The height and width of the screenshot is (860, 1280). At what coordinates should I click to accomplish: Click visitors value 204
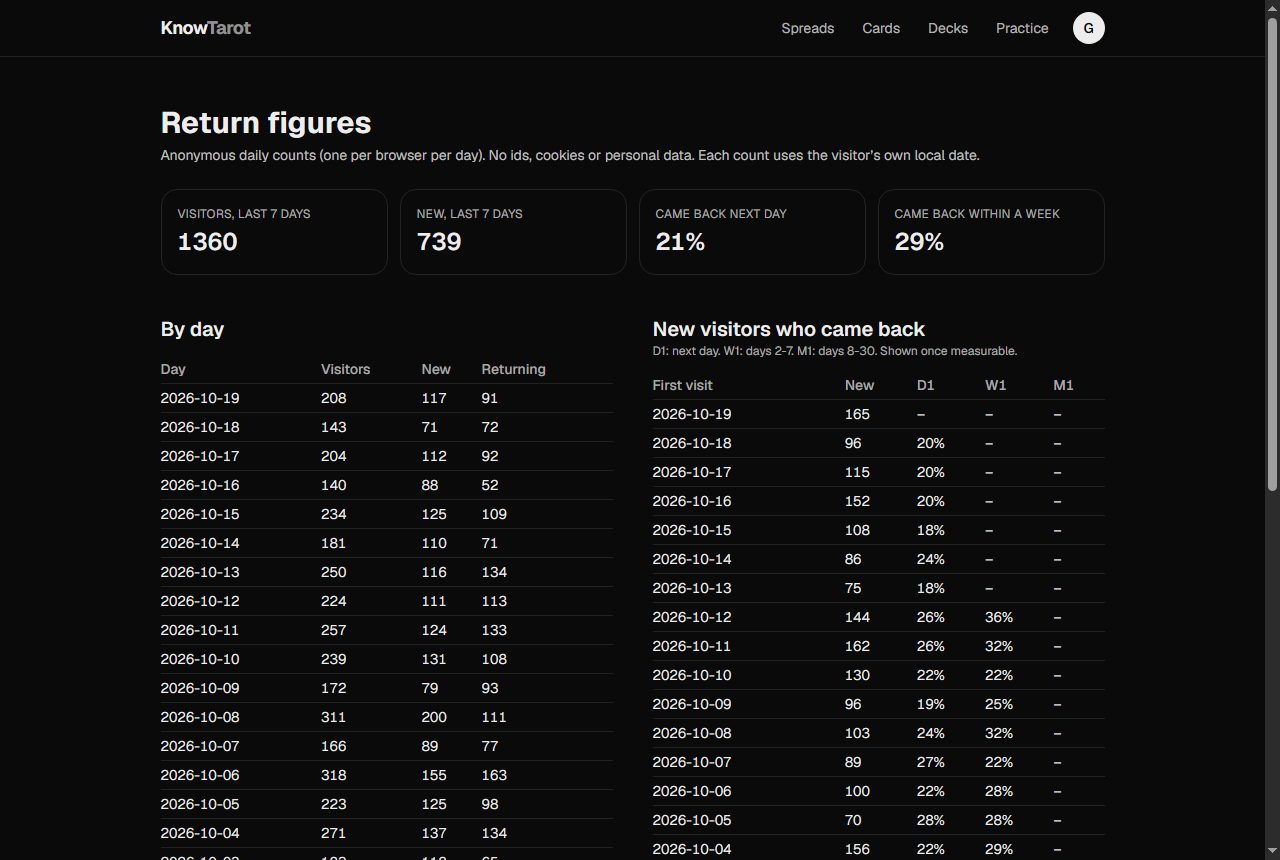334,456
